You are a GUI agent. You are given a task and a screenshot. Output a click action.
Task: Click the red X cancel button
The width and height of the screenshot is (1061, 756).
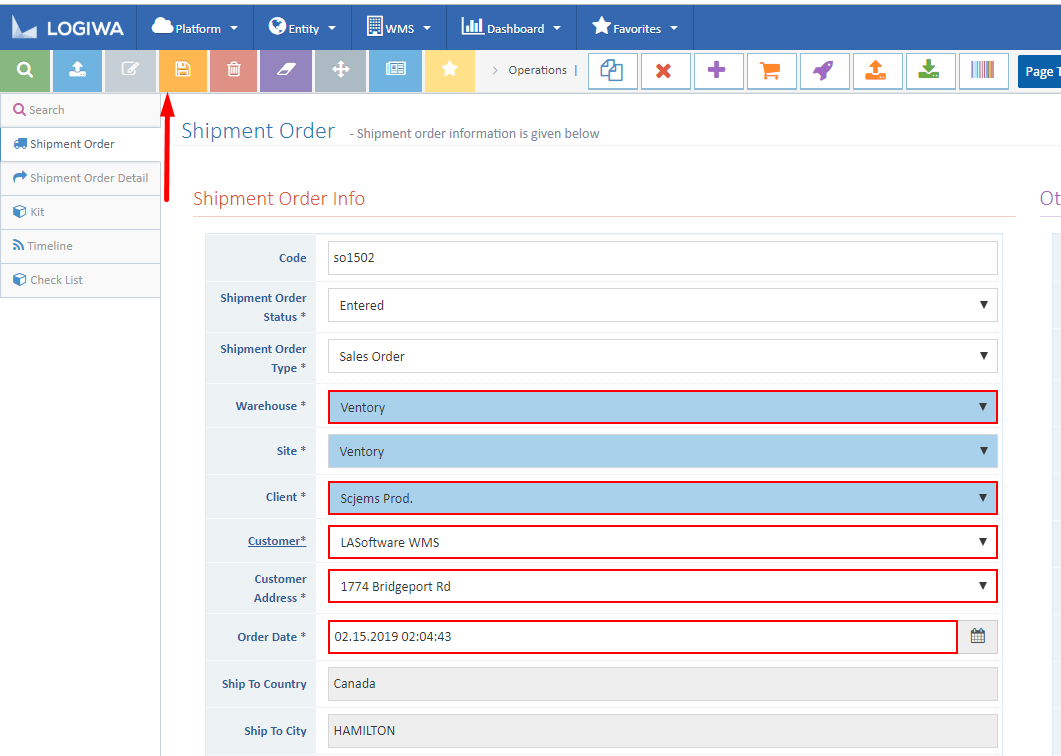tap(665, 71)
